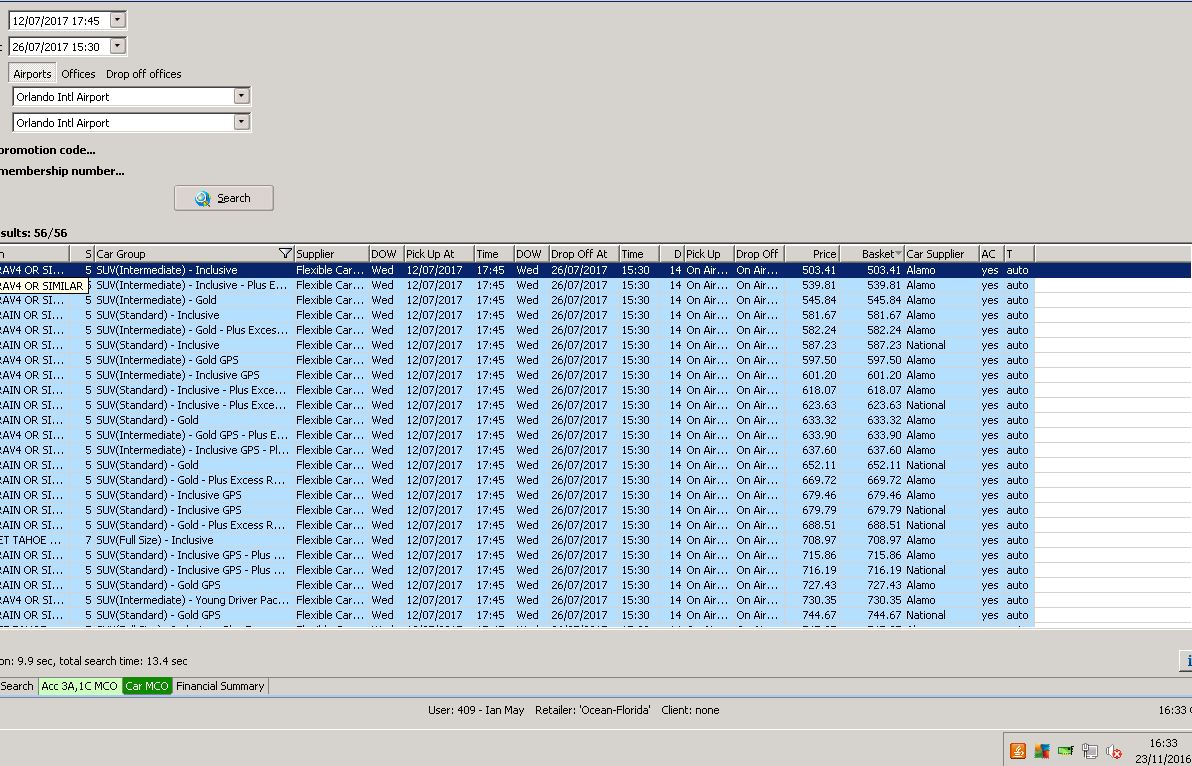The image size is (1192, 766).
Task: Select the SUV(Intermediate) - Gold row priced 545.84
Action: 517,300
